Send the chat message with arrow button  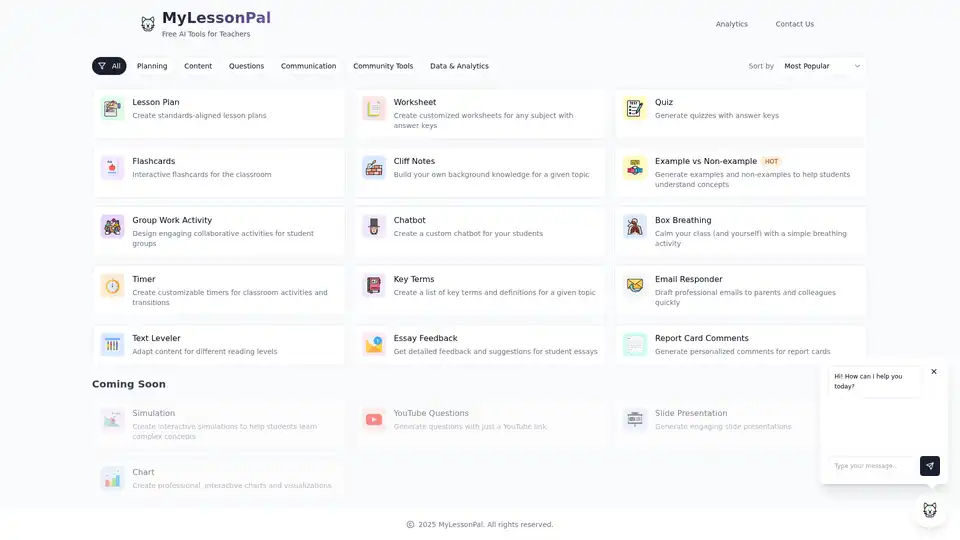tap(929, 466)
